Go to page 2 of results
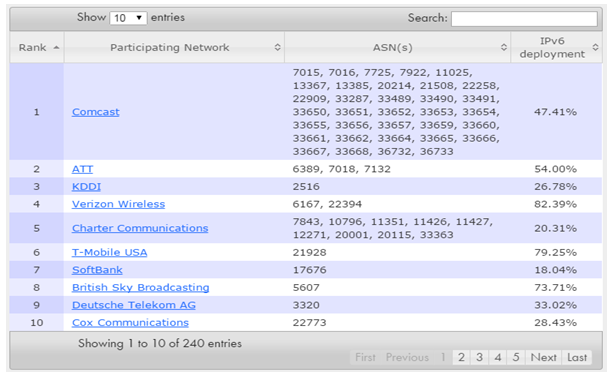 coord(461,357)
